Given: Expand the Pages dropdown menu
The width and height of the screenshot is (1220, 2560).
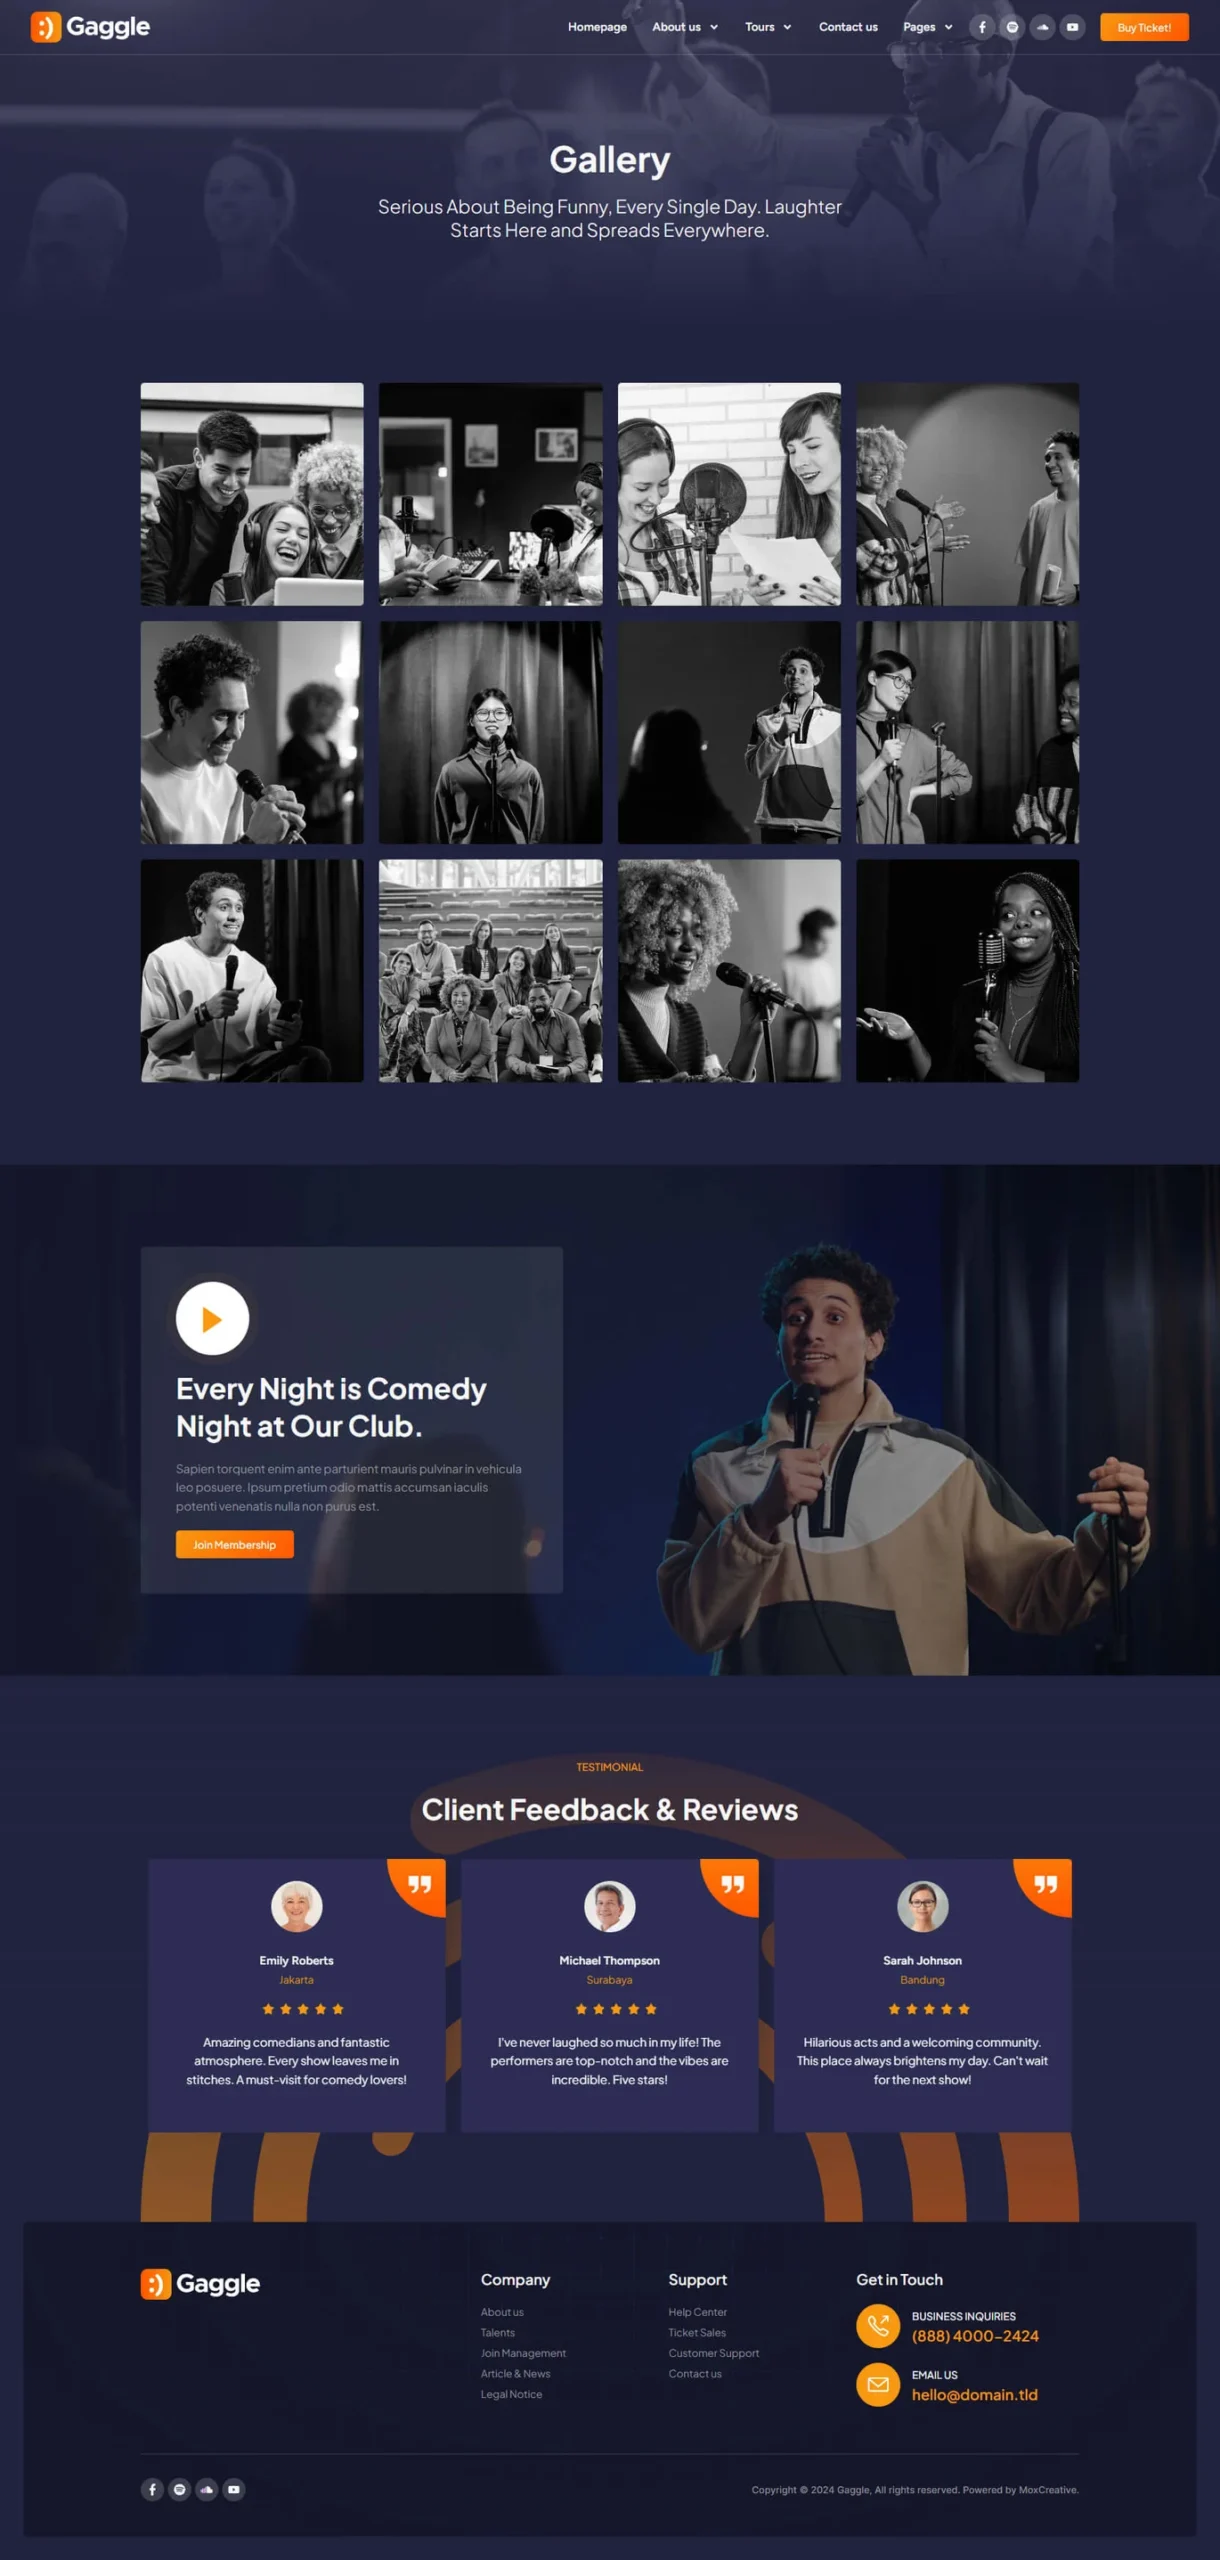Looking at the screenshot, I should 927,27.
